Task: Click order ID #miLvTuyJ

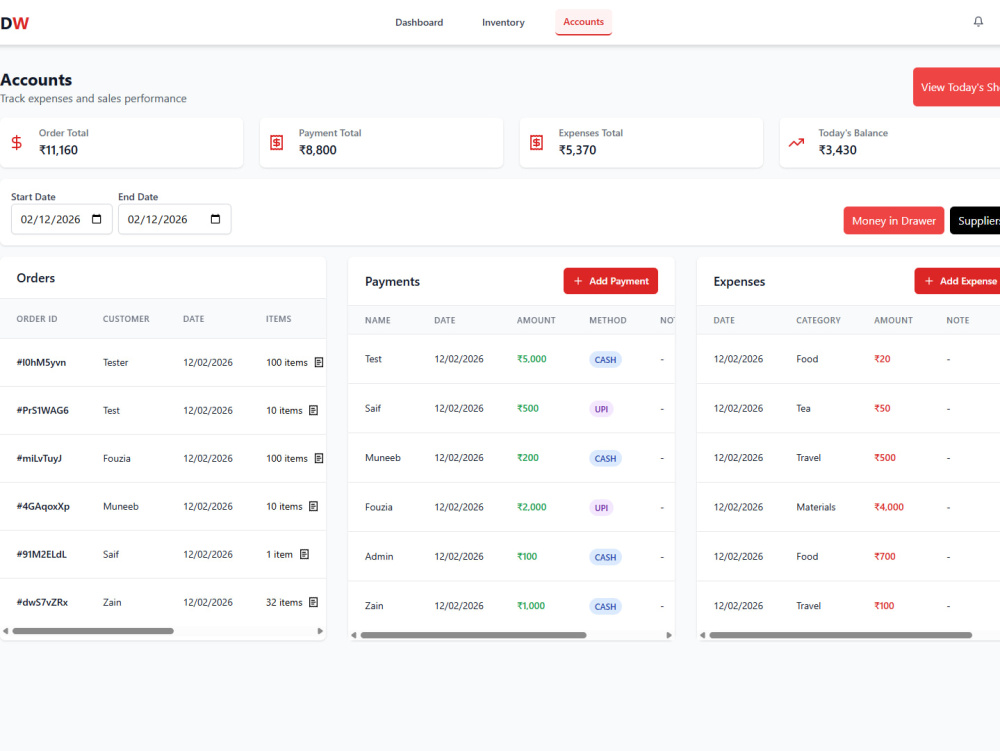Action: 39,458
